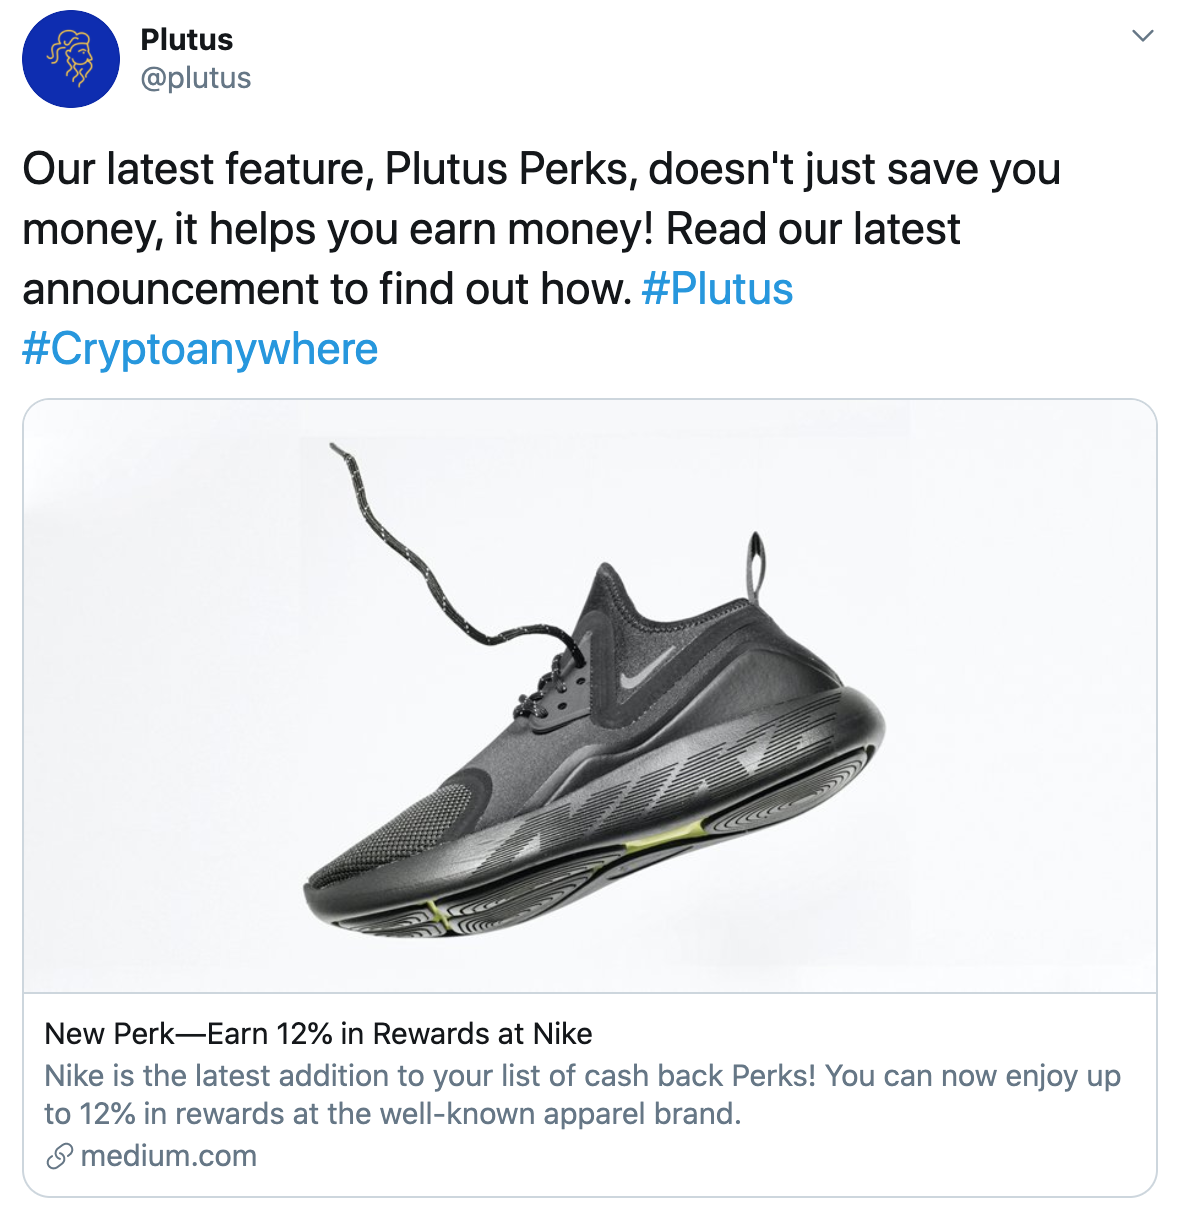Image resolution: width=1182 pixels, height=1220 pixels.
Task: Open the #Plutus hashtag
Action: pyautogui.click(x=716, y=289)
